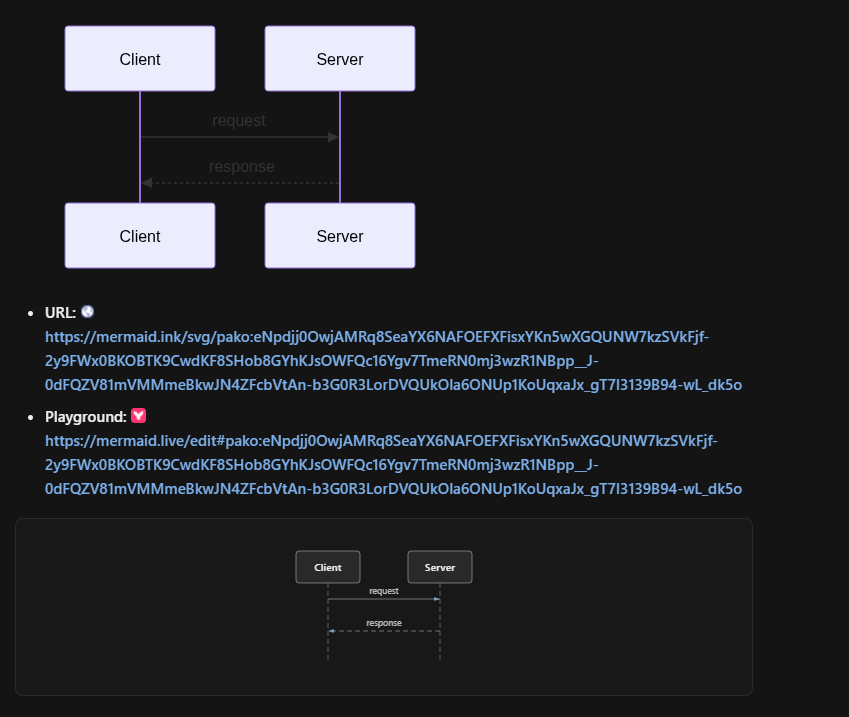Open the mermaid.ink SVG URL link
The image size is (849, 717).
click(393, 361)
